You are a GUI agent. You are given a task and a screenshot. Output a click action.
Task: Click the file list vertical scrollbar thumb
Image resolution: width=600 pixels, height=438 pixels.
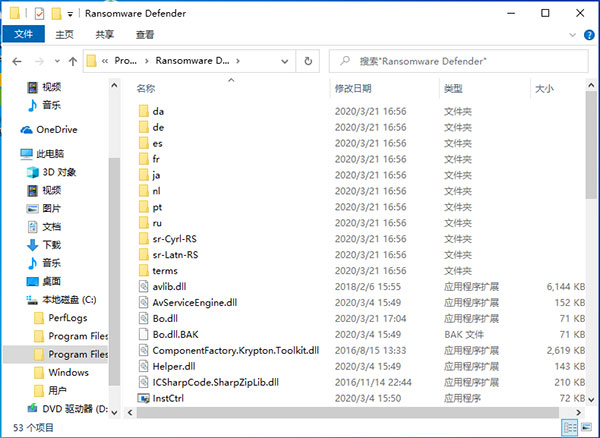pos(591,145)
